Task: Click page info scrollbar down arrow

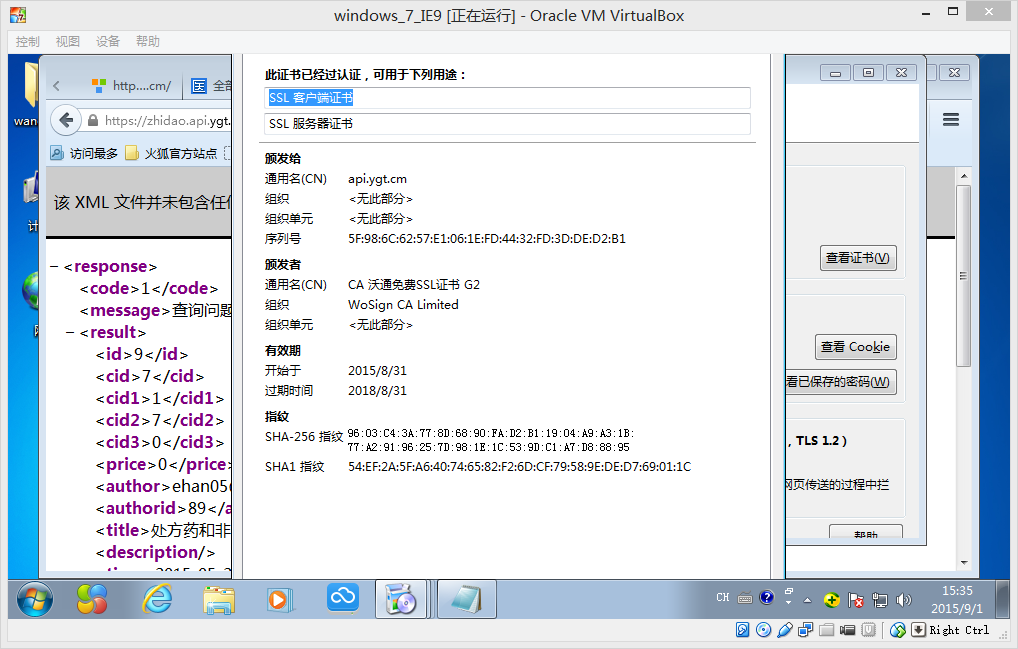Action: coord(964,563)
